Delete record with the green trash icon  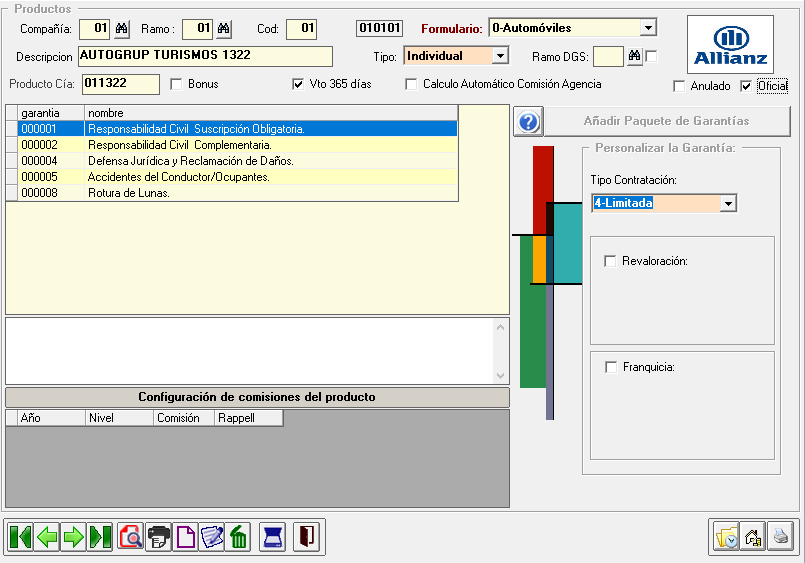[x=238, y=537]
